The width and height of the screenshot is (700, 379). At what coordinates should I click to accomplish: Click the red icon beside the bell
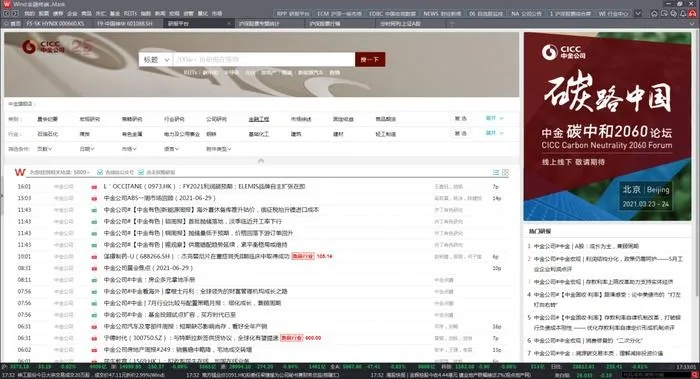tap(692, 13)
